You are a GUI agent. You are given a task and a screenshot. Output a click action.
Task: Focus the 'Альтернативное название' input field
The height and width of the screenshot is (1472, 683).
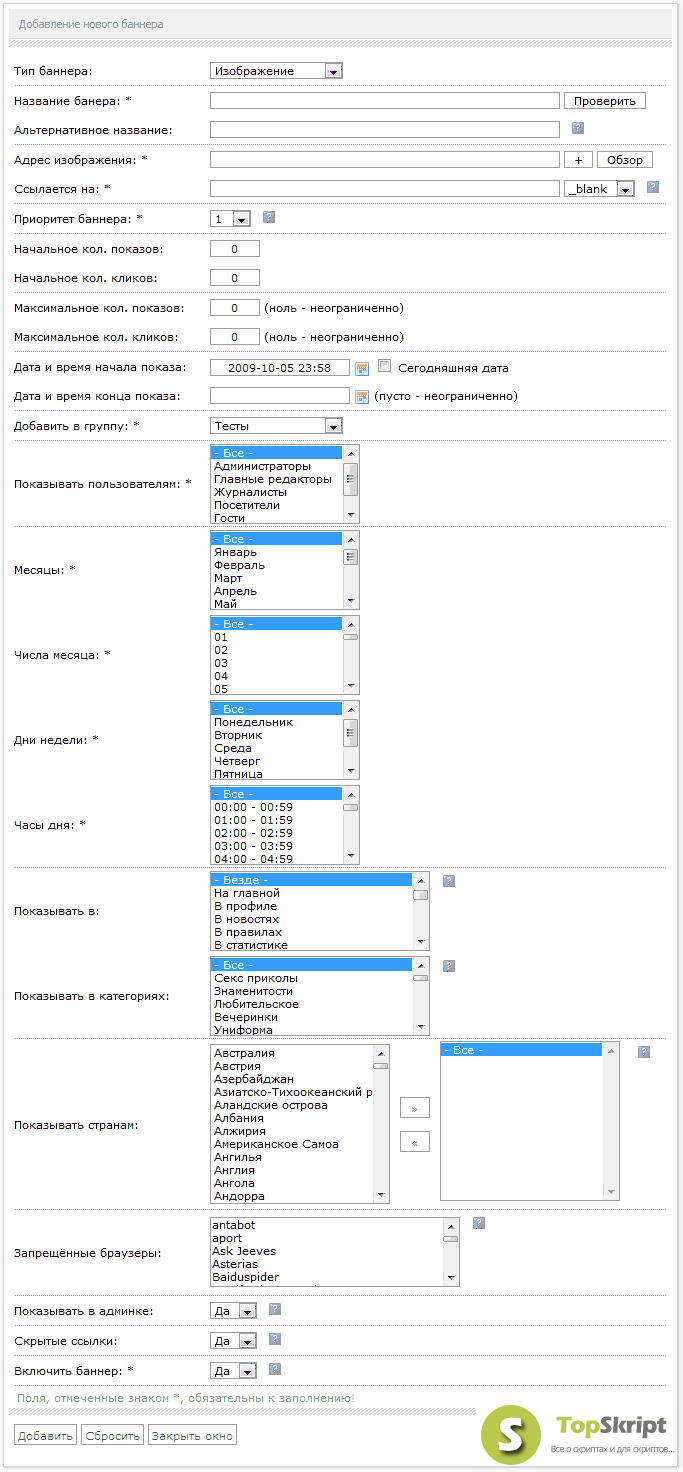pyautogui.click(x=385, y=129)
